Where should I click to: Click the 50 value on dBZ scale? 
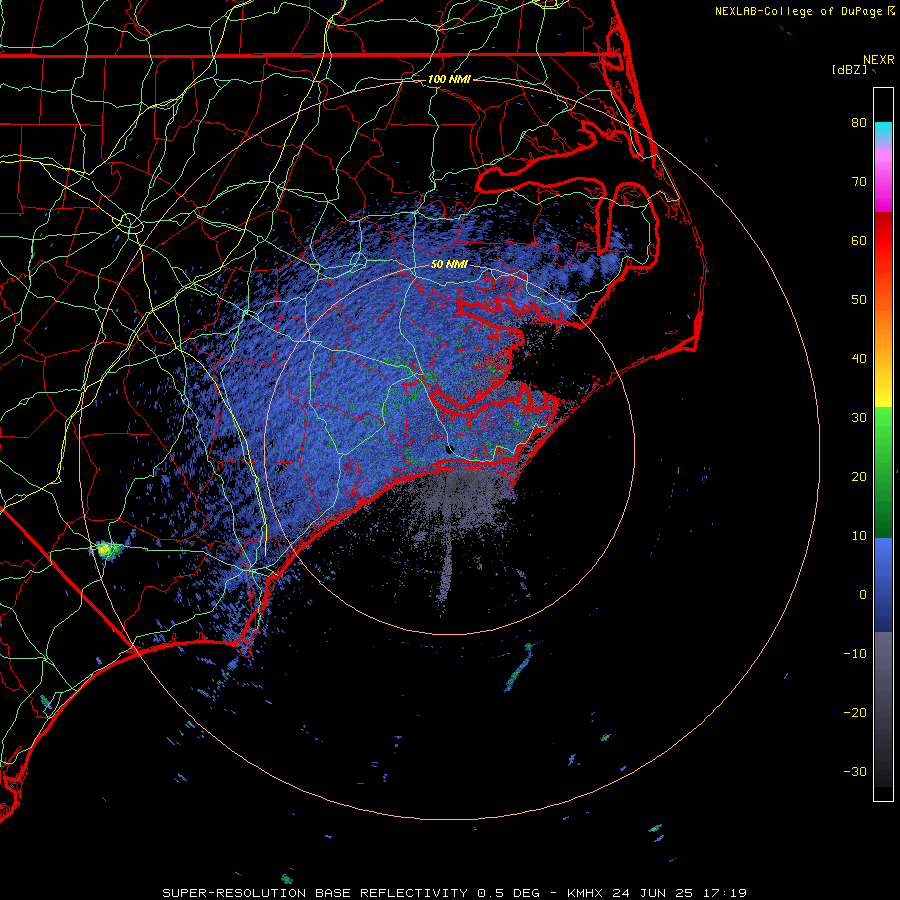859,300
